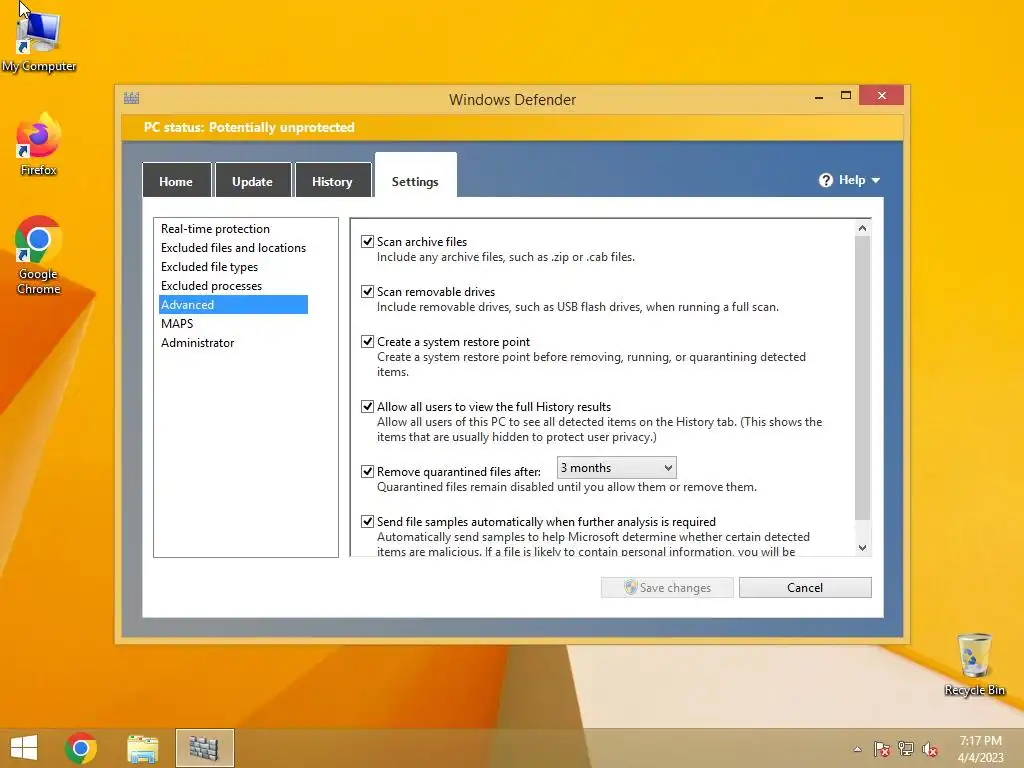Show hidden tray icons arrow

point(857,749)
